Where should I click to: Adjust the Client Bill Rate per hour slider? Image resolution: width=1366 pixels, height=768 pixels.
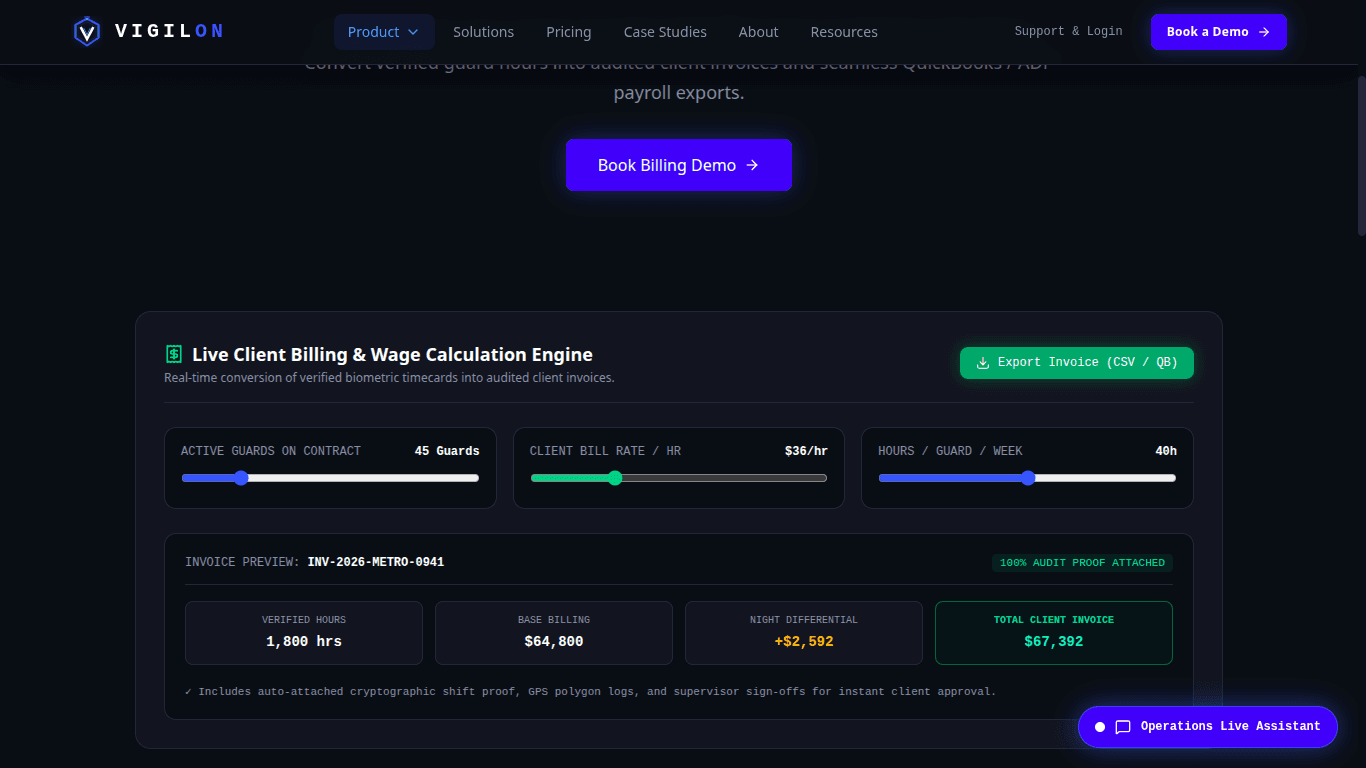click(679, 478)
